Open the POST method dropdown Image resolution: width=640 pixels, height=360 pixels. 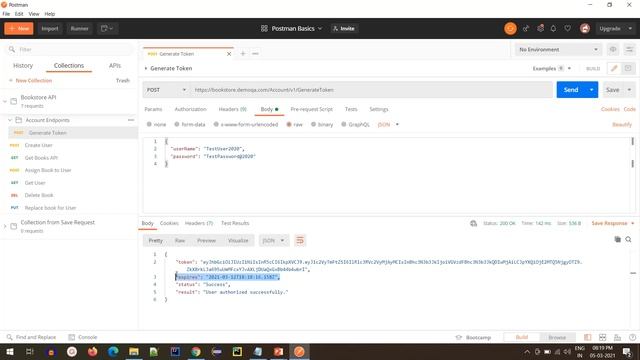click(x=166, y=90)
